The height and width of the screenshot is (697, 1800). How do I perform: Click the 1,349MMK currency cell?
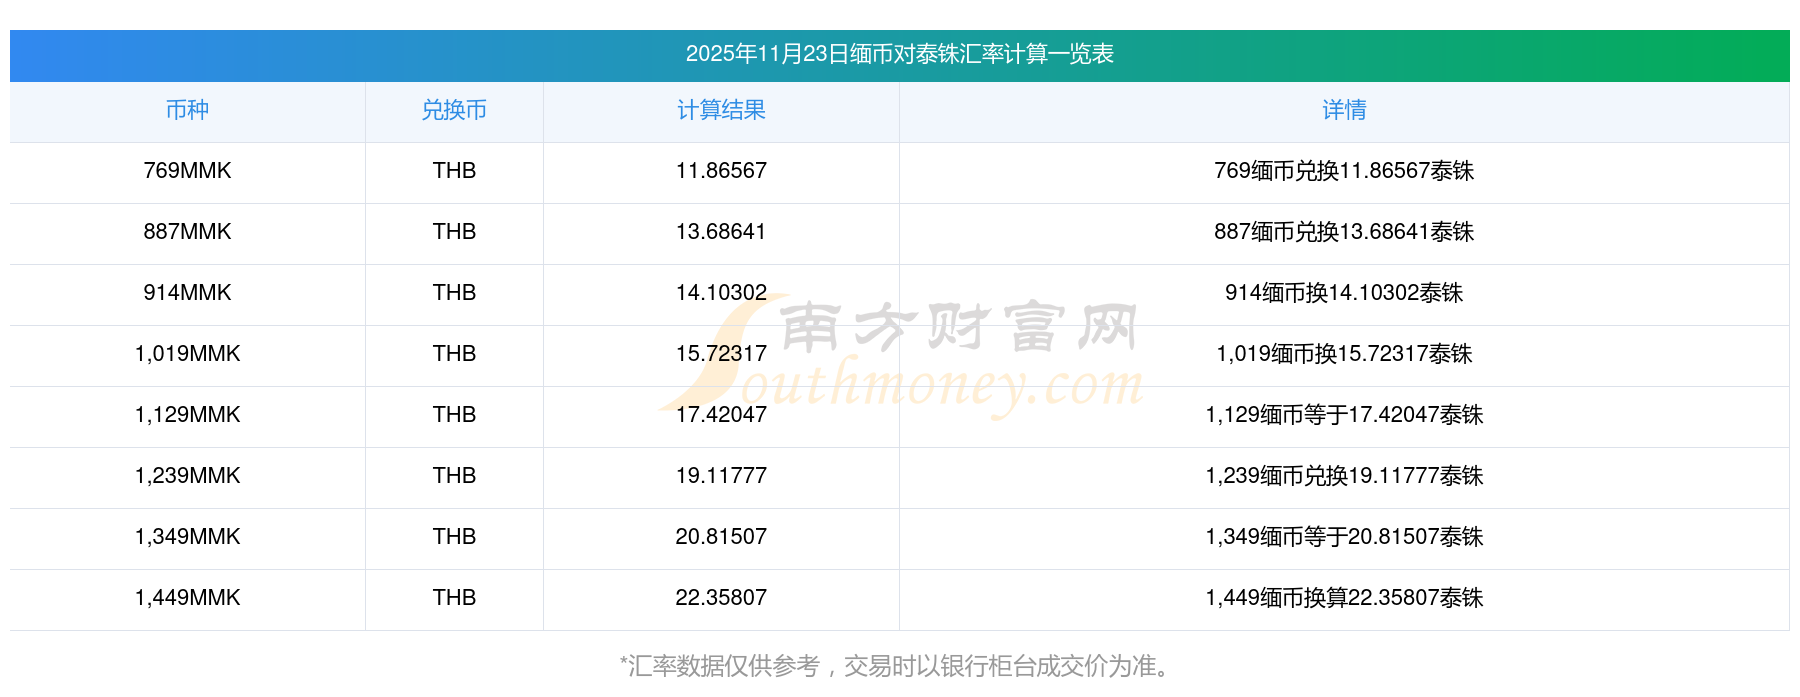point(187,537)
